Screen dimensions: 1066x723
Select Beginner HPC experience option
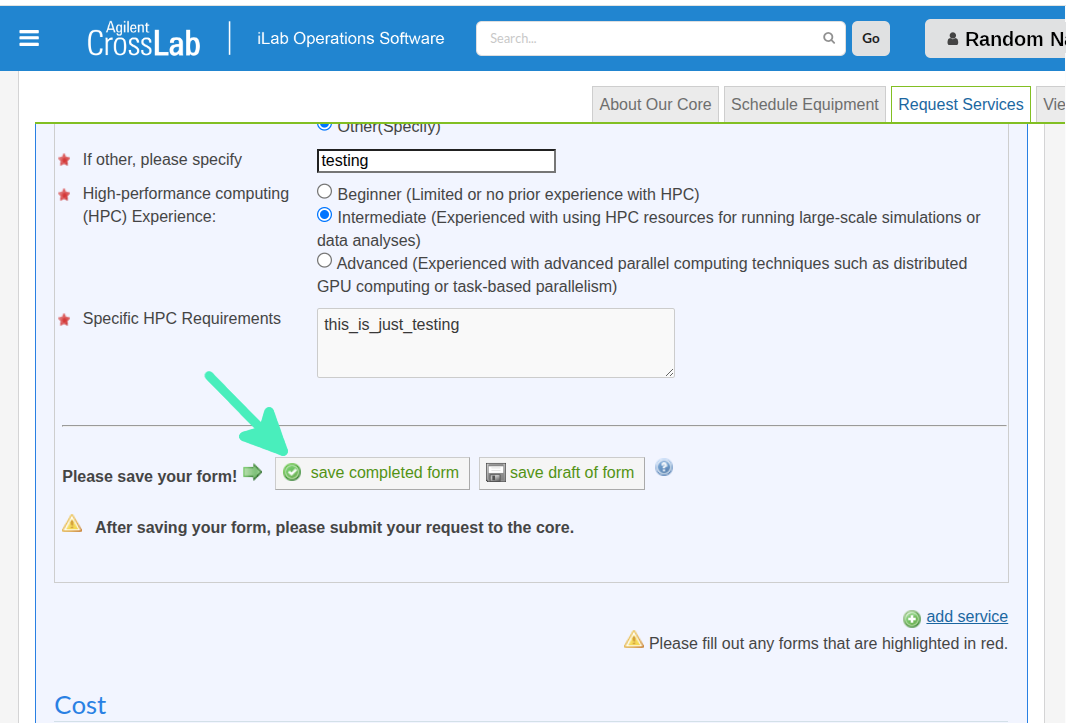tap(324, 191)
